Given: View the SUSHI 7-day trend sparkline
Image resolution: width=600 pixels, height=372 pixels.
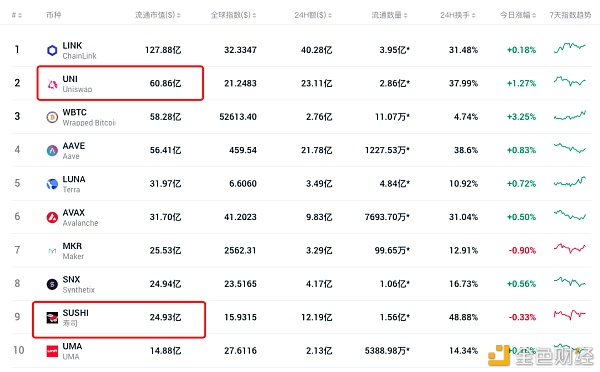Looking at the screenshot, I should 570,315.
